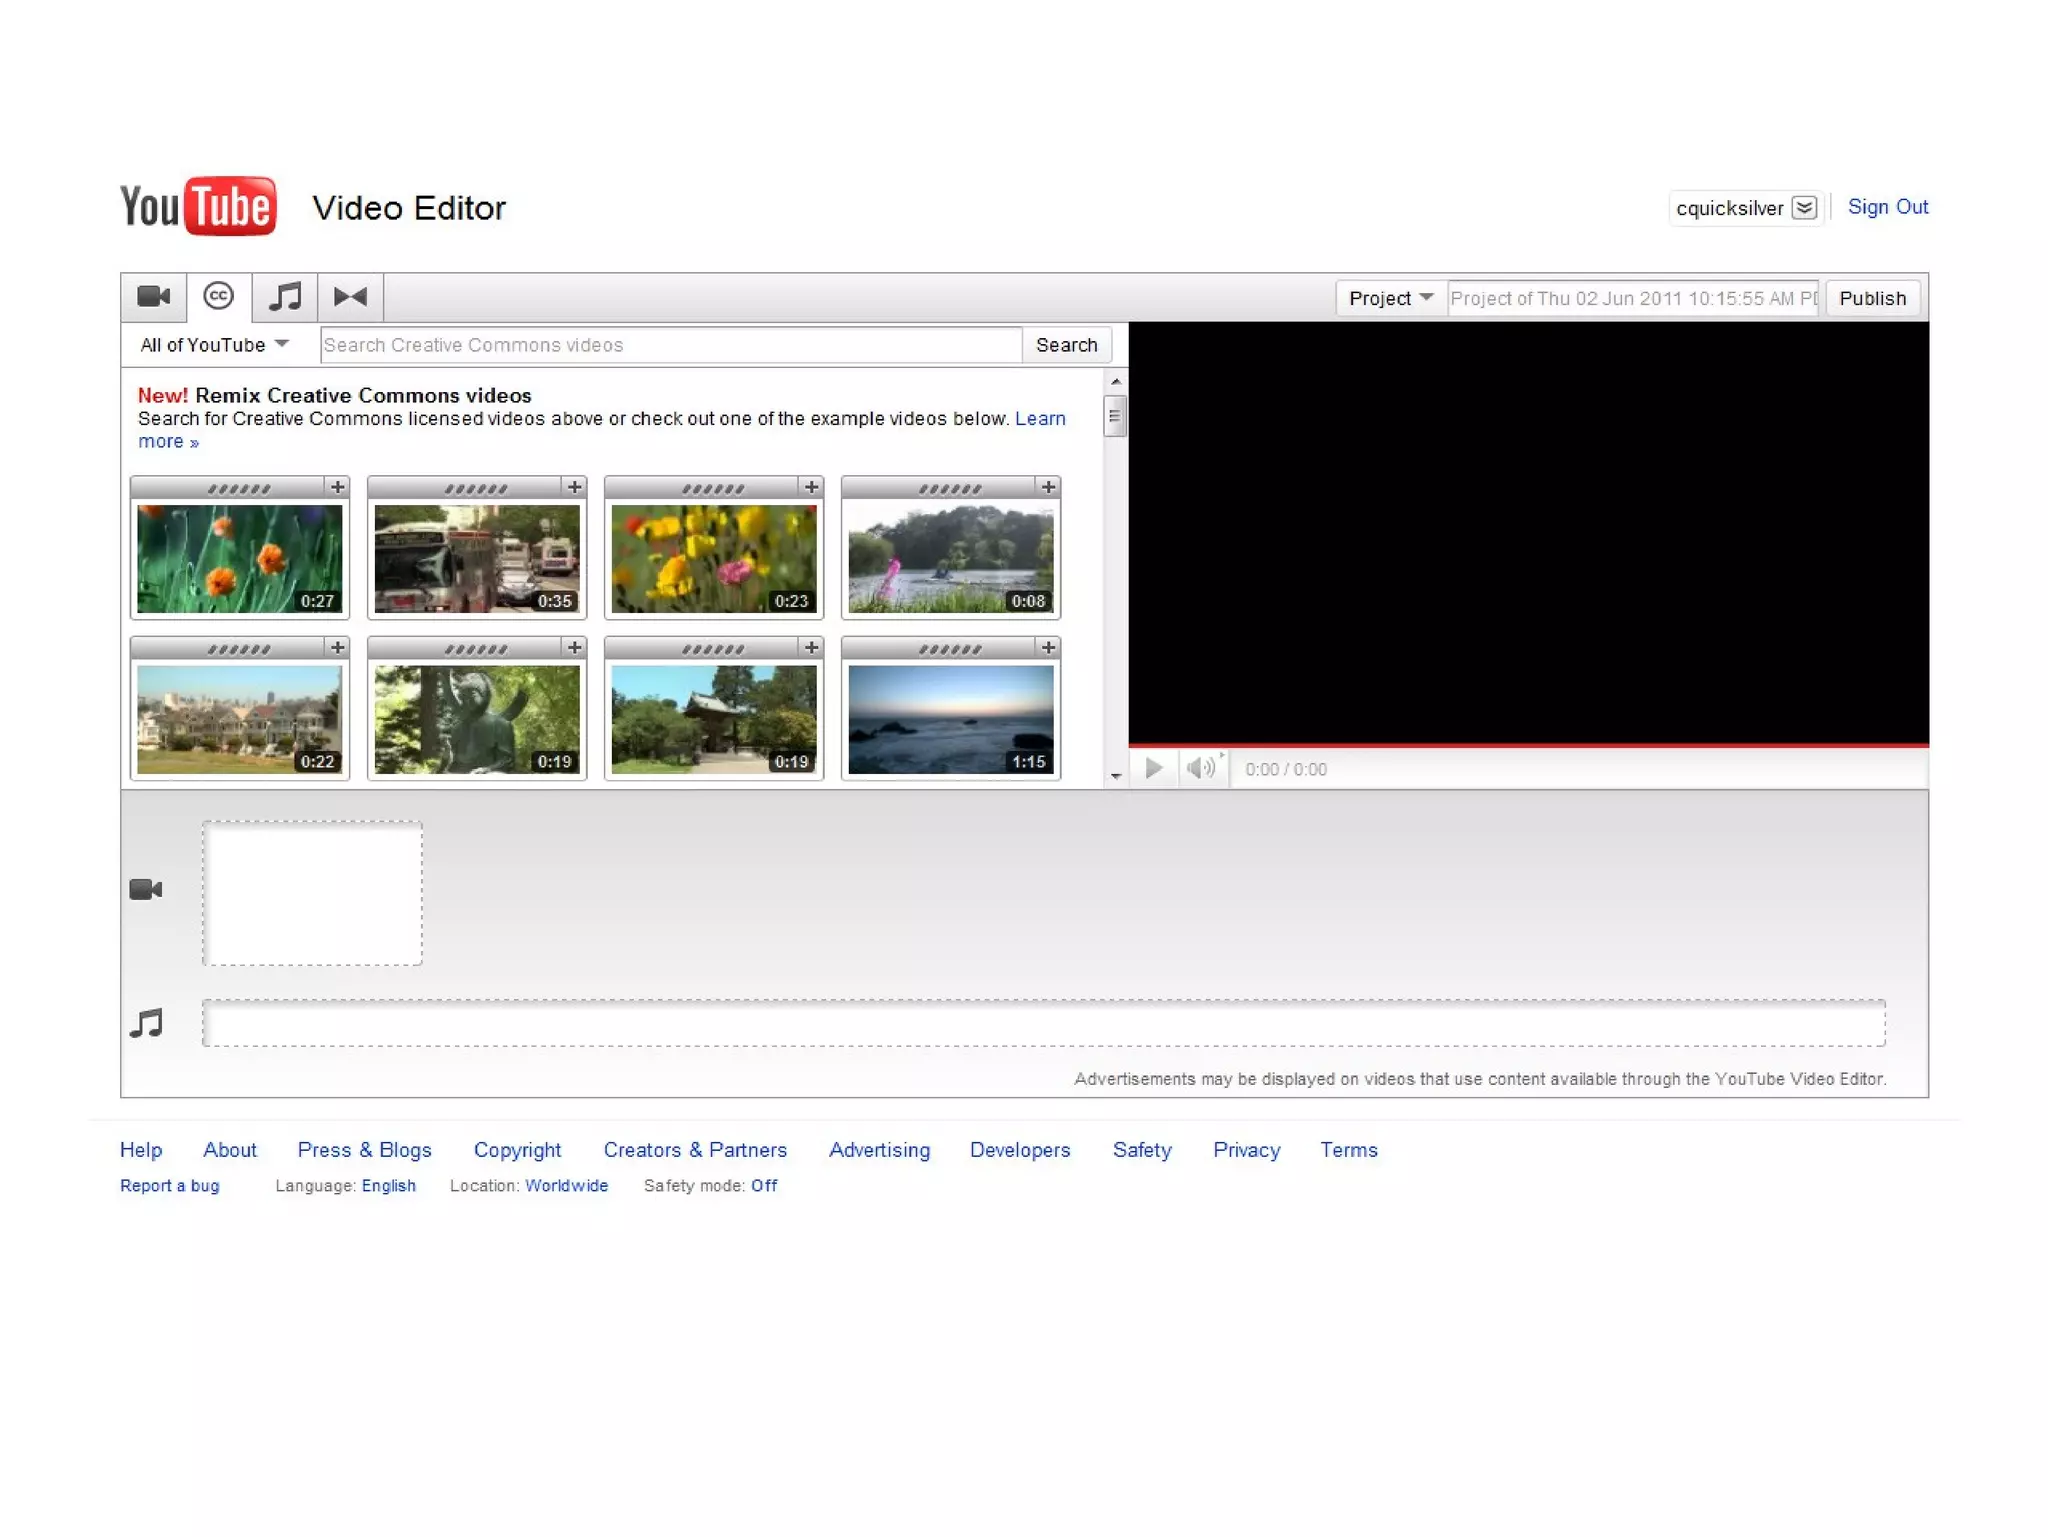Open the Project dropdown menu

click(x=1390, y=298)
